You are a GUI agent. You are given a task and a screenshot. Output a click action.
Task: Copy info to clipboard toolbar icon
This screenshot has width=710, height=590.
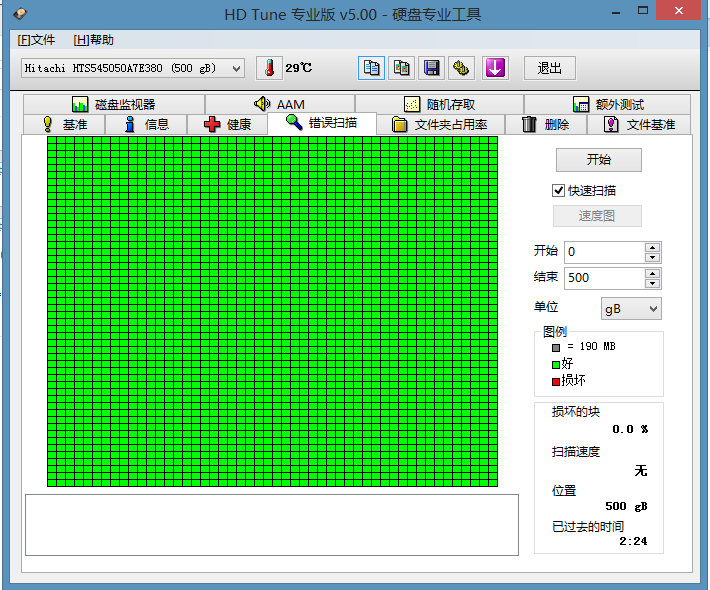tap(371, 68)
